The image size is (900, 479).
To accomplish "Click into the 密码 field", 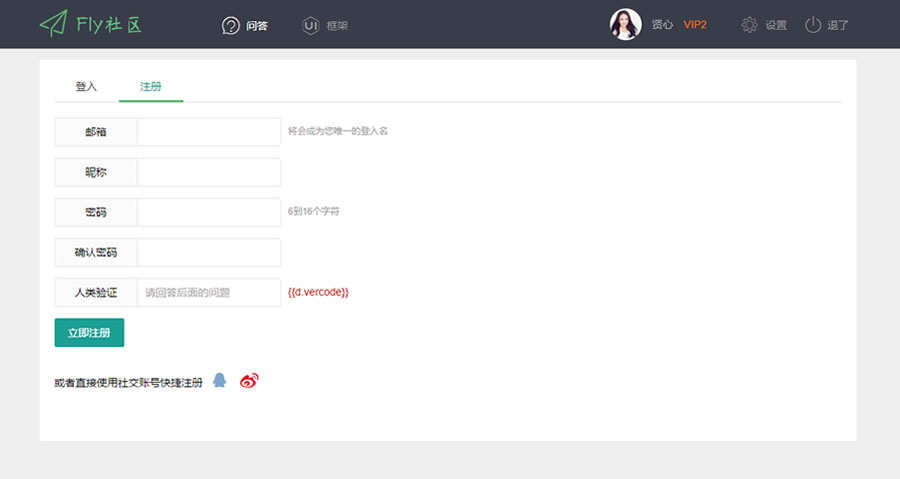I will click(208, 212).
